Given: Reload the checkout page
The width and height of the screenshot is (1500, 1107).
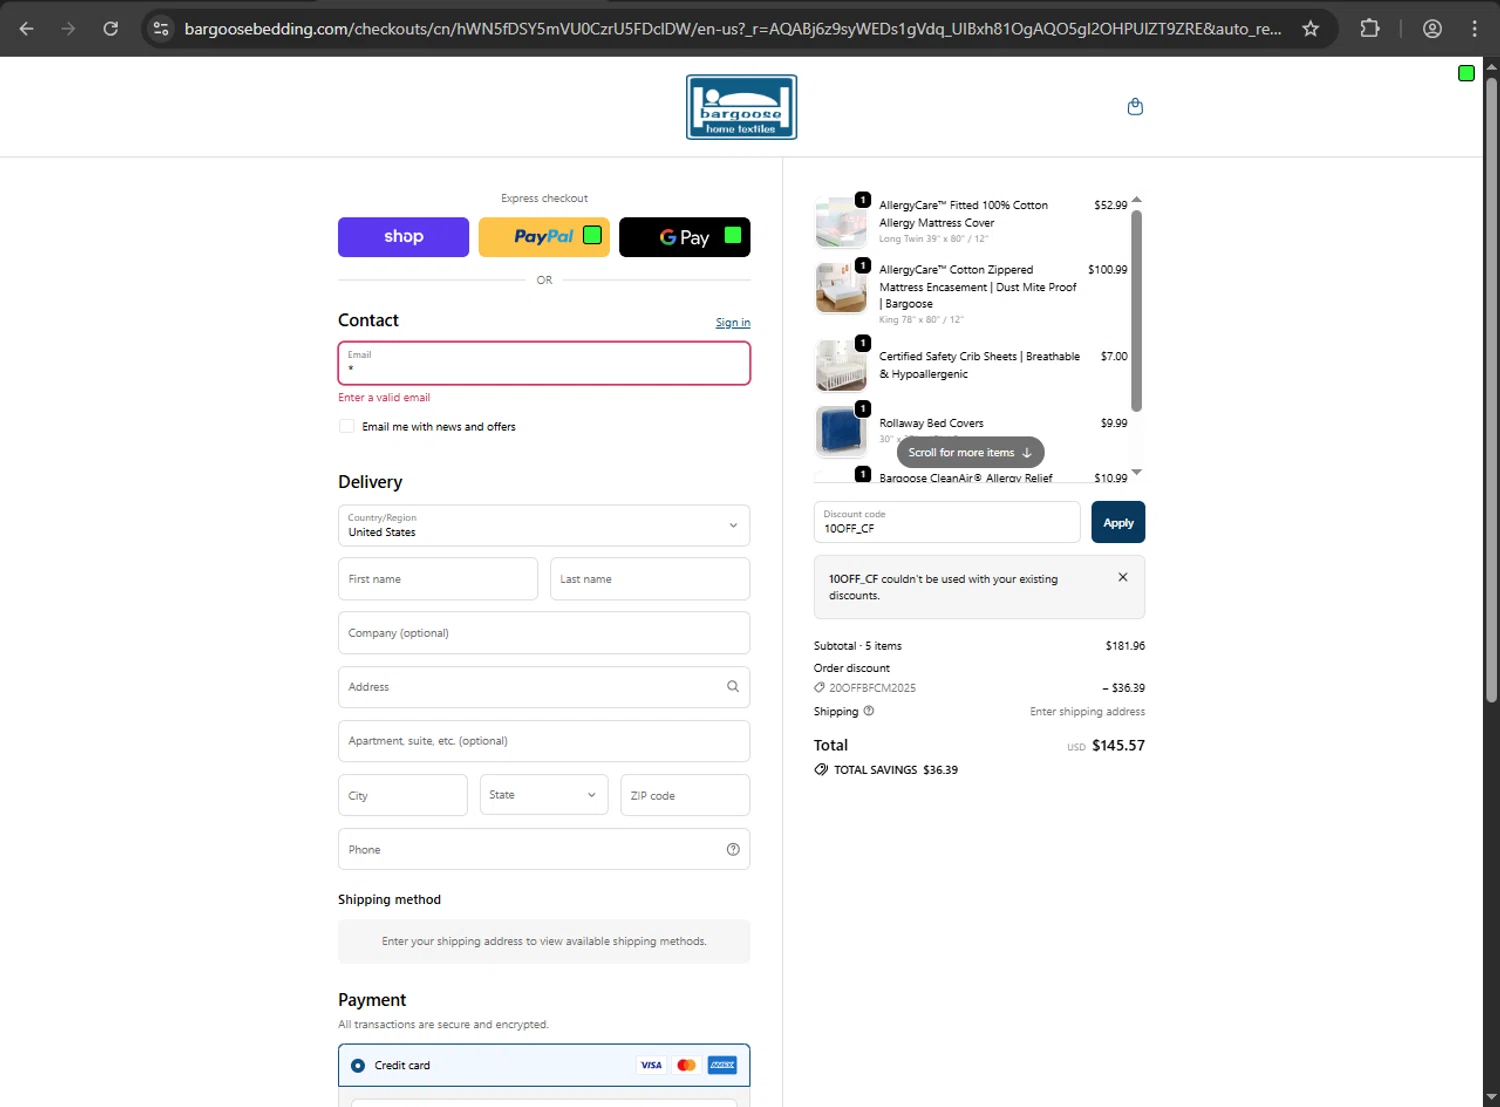Looking at the screenshot, I should click(x=111, y=29).
